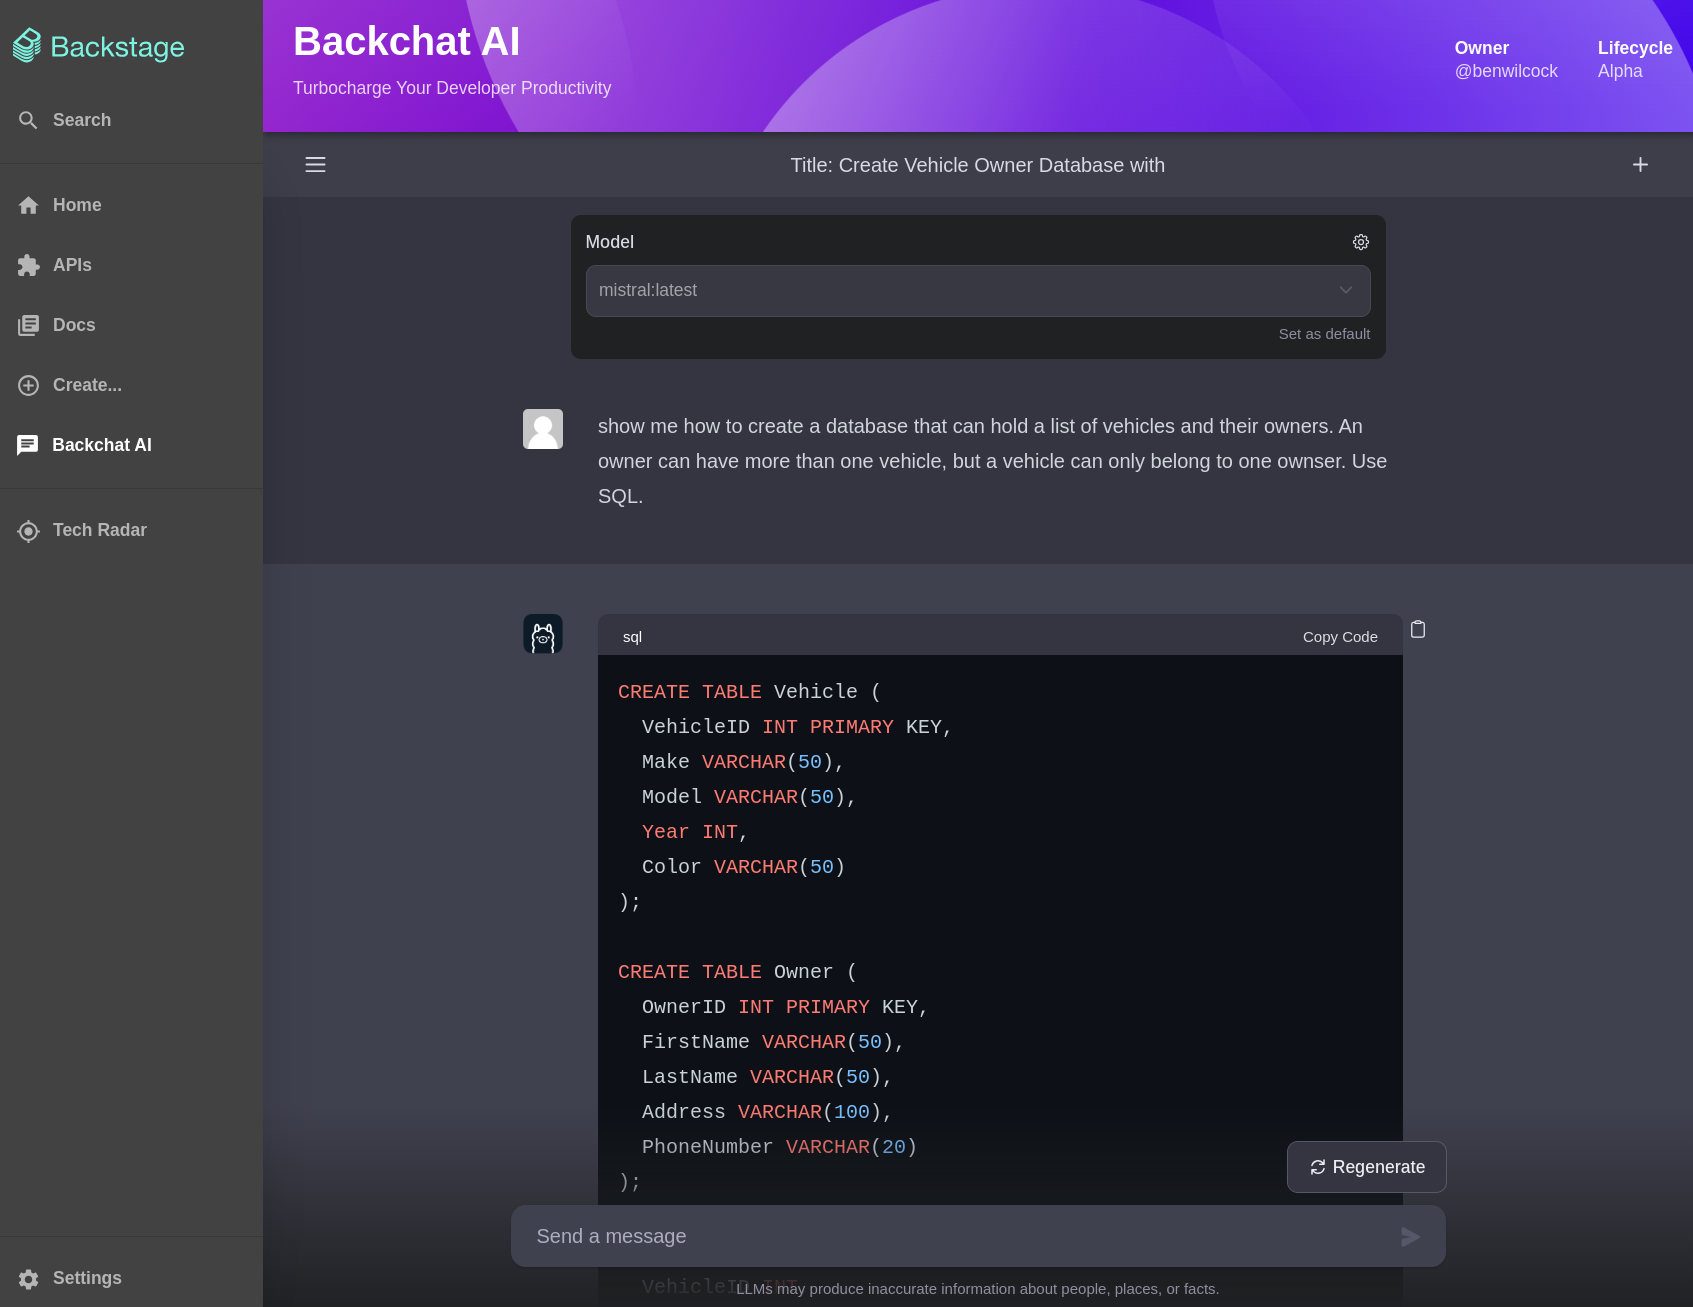Click the APIs puzzle-piece icon
Image resolution: width=1693 pixels, height=1307 pixels.
28,265
